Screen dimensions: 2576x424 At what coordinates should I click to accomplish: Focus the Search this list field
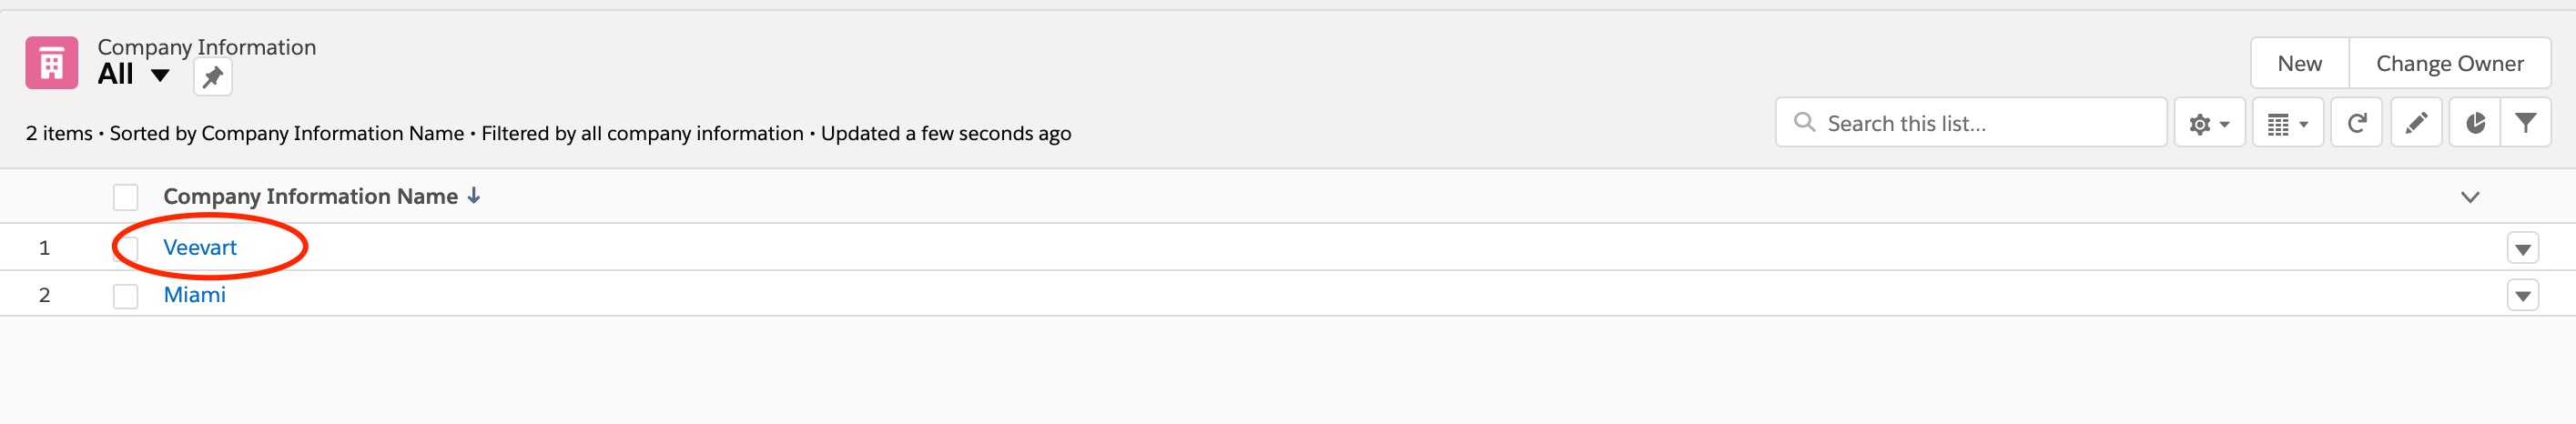click(1985, 124)
